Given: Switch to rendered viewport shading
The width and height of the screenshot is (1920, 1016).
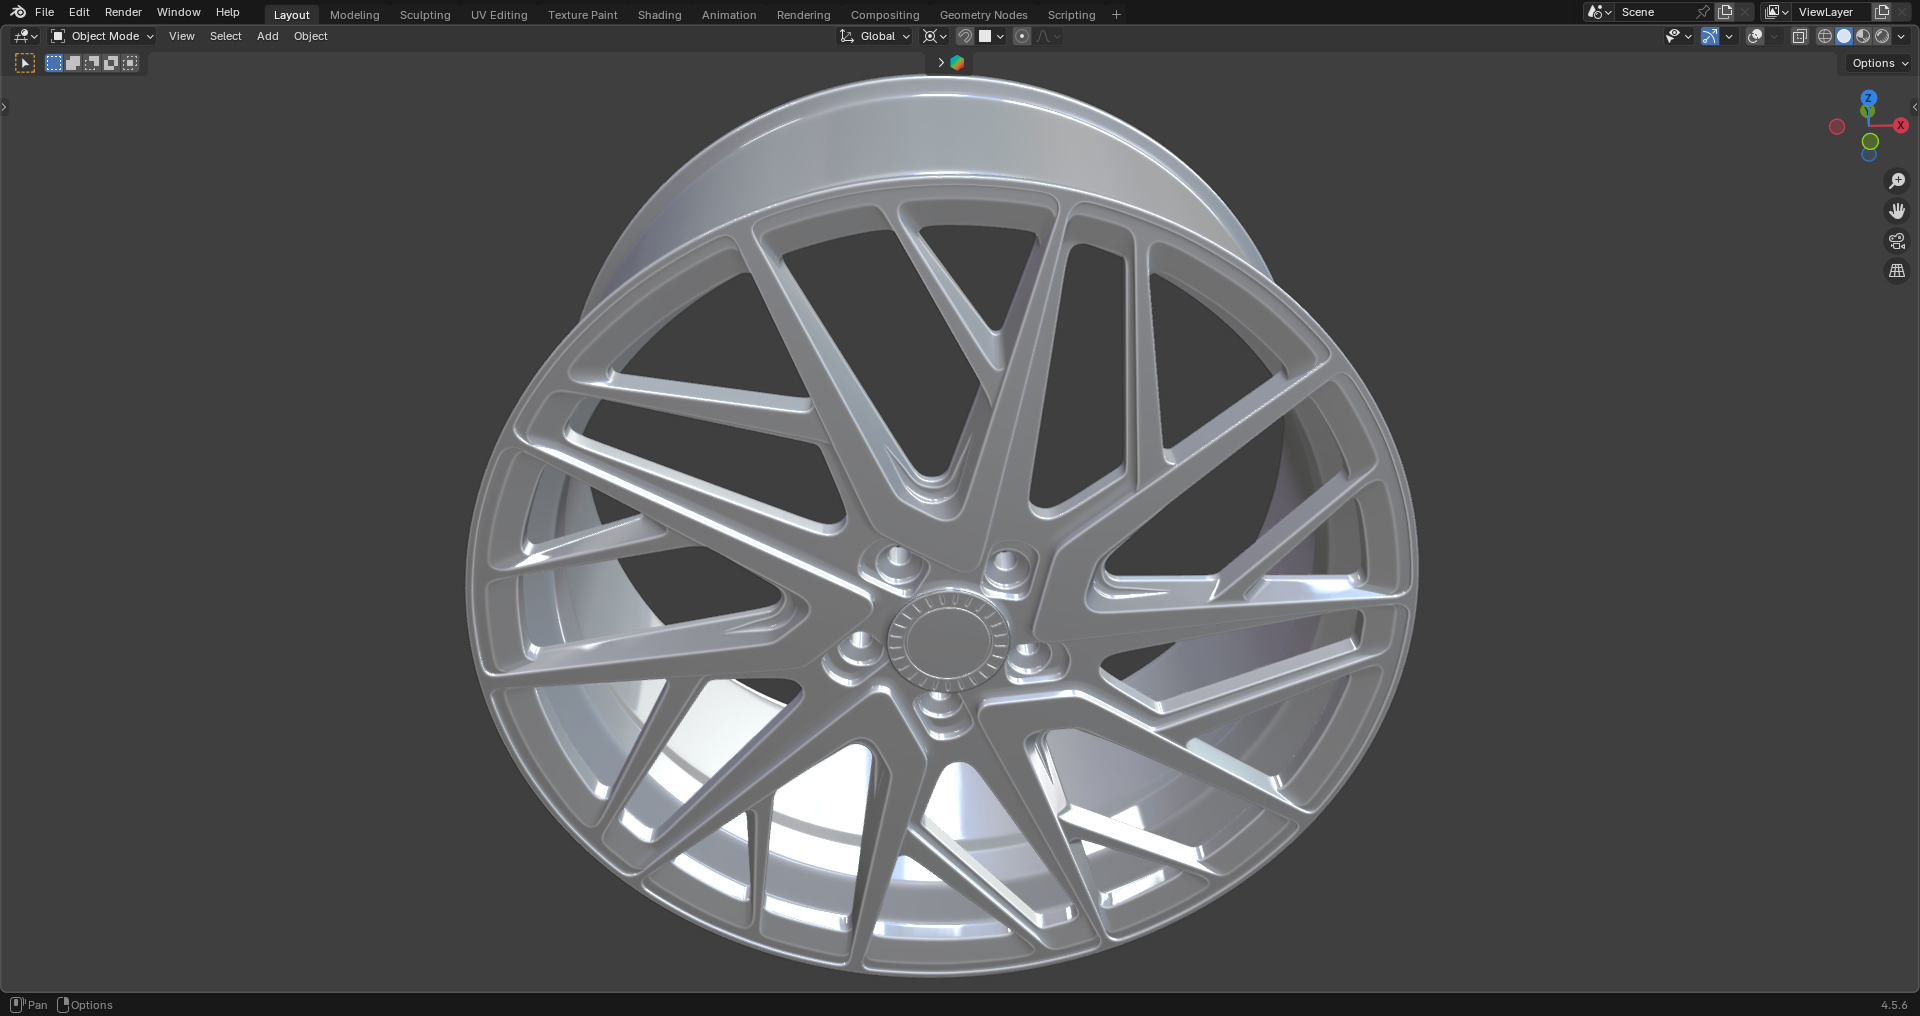Looking at the screenshot, I should point(1882,36).
